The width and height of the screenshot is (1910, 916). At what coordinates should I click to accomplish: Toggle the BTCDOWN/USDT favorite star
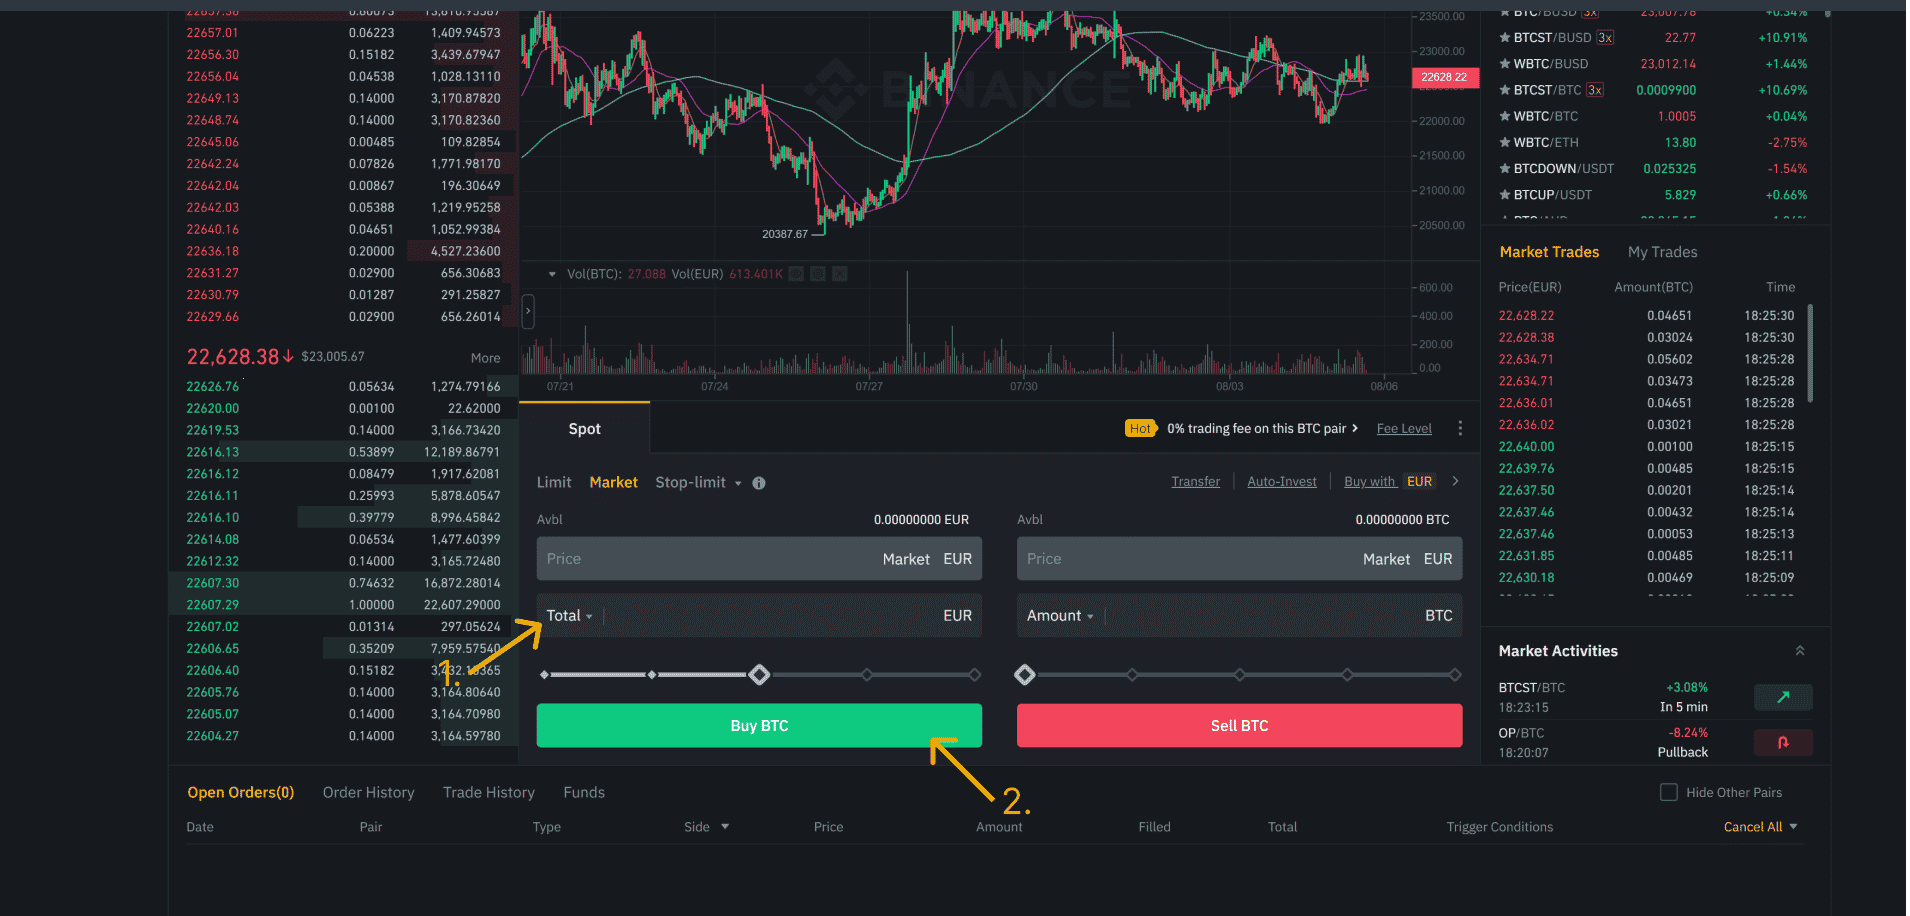pos(1504,169)
